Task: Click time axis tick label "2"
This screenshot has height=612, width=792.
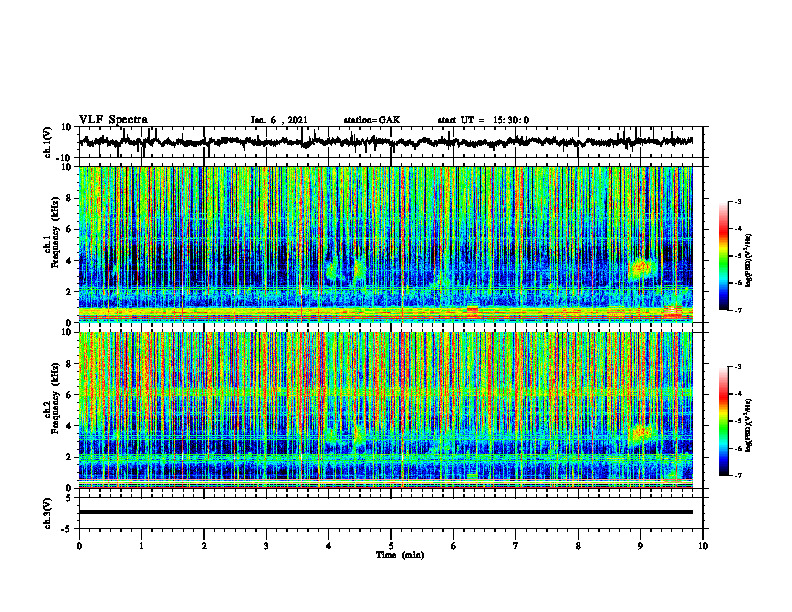Action: [x=204, y=546]
